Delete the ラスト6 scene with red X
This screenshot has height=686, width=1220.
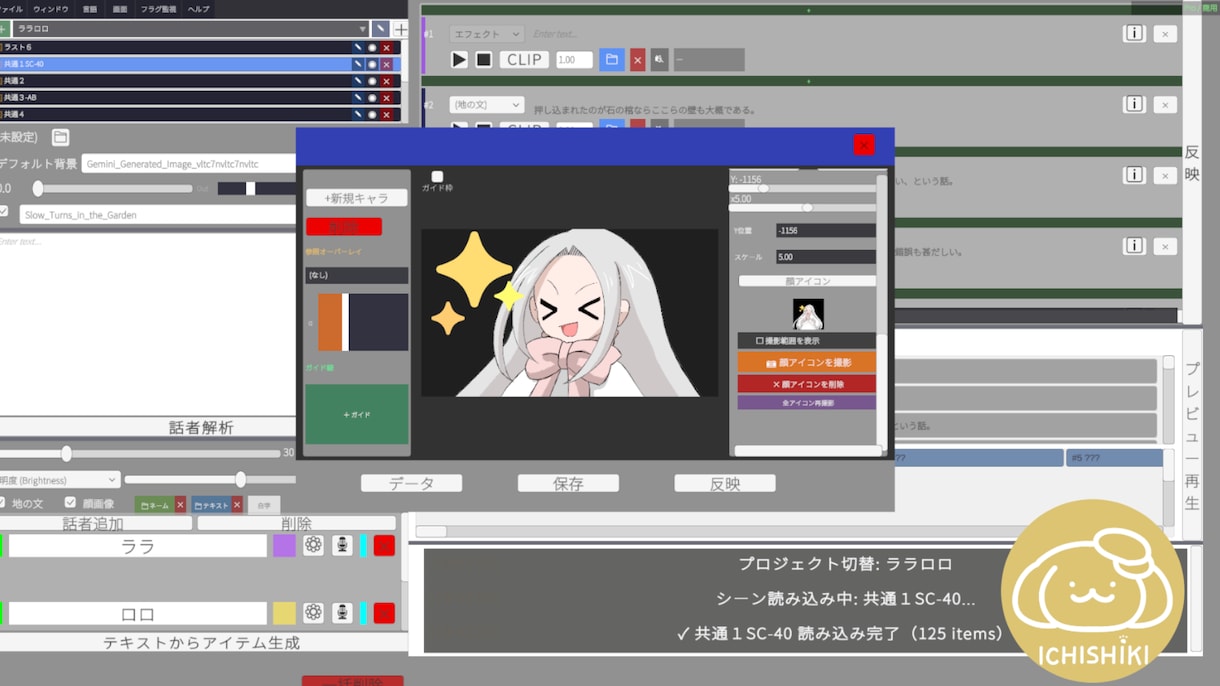pos(387,47)
